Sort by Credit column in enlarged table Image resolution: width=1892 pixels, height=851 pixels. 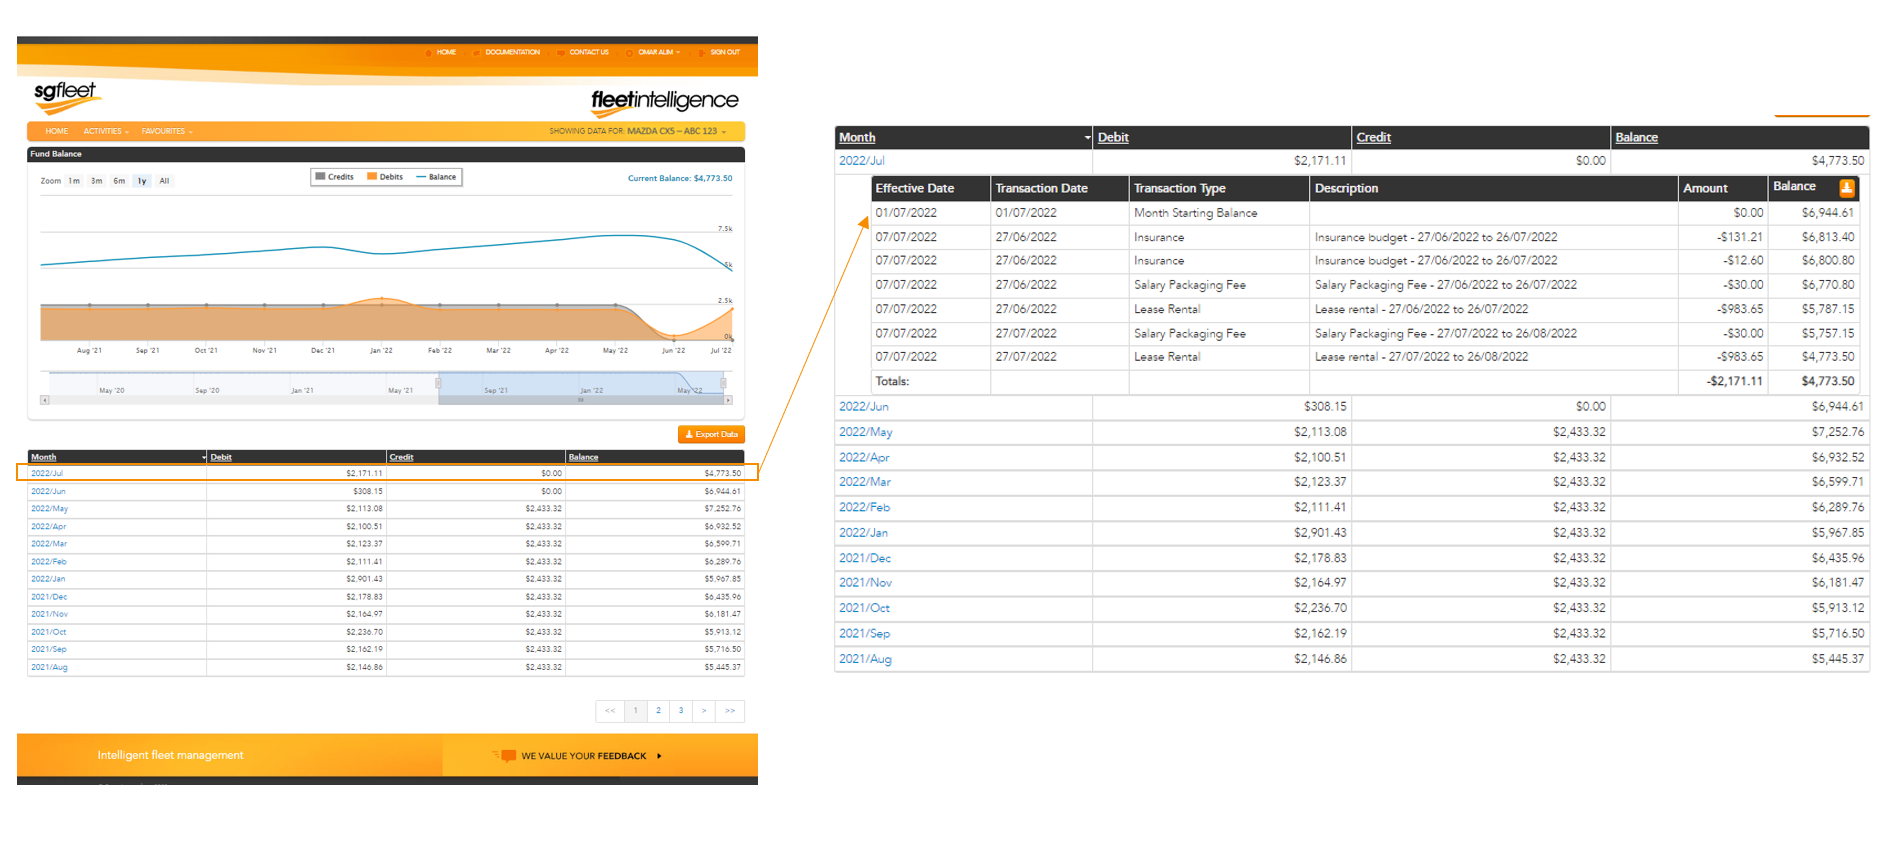(x=1373, y=138)
